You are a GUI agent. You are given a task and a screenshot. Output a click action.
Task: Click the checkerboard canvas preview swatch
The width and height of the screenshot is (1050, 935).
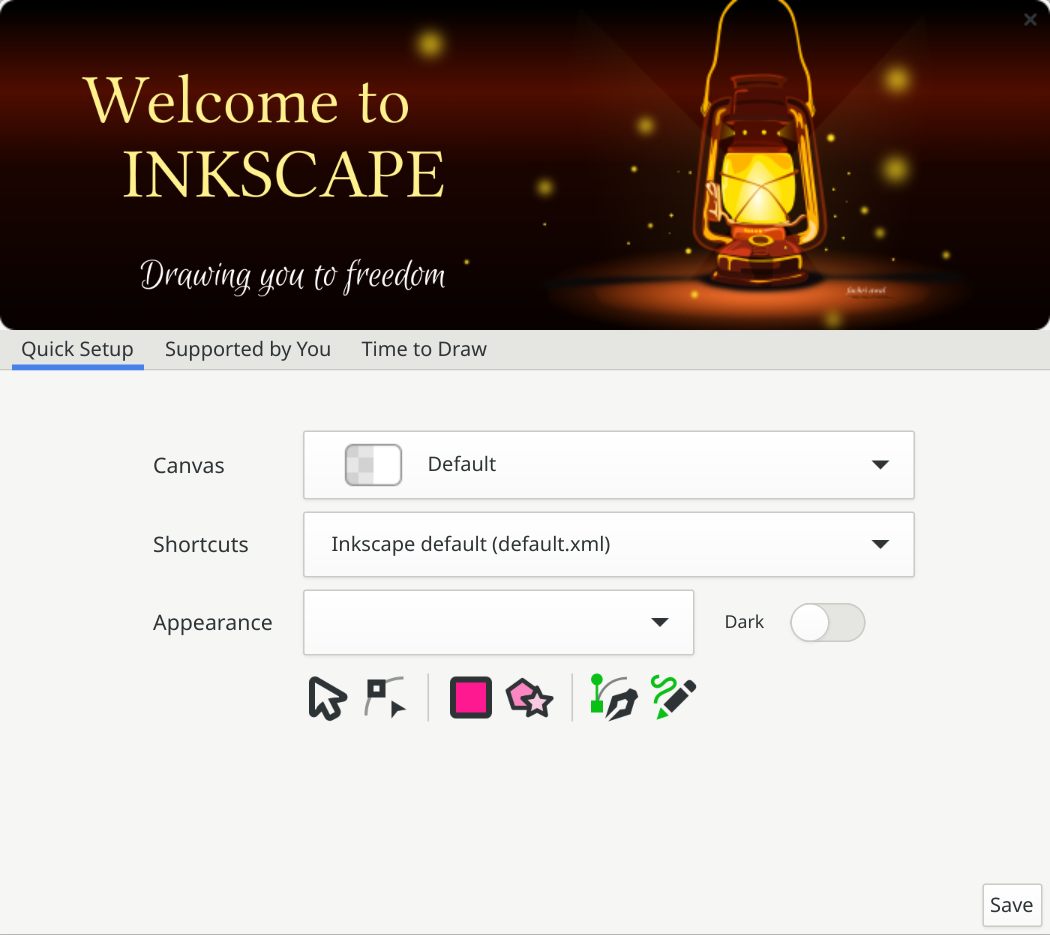(373, 465)
